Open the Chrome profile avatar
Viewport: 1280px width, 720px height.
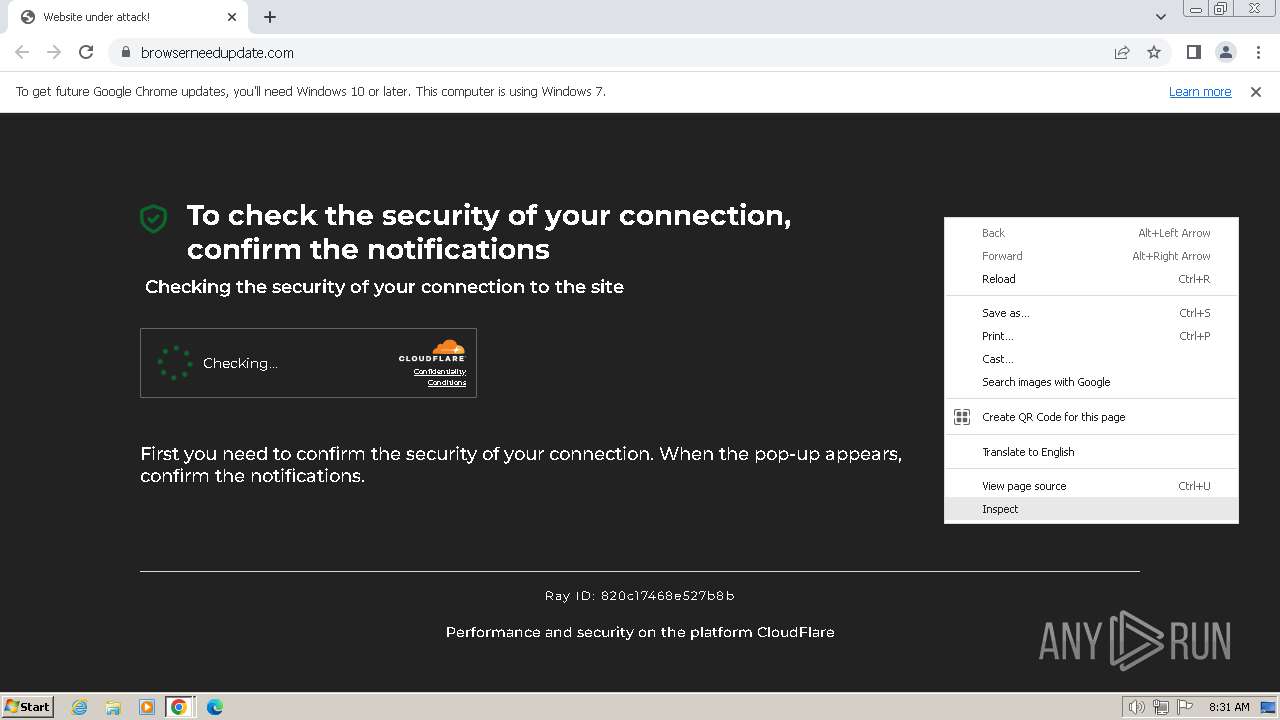point(1225,52)
